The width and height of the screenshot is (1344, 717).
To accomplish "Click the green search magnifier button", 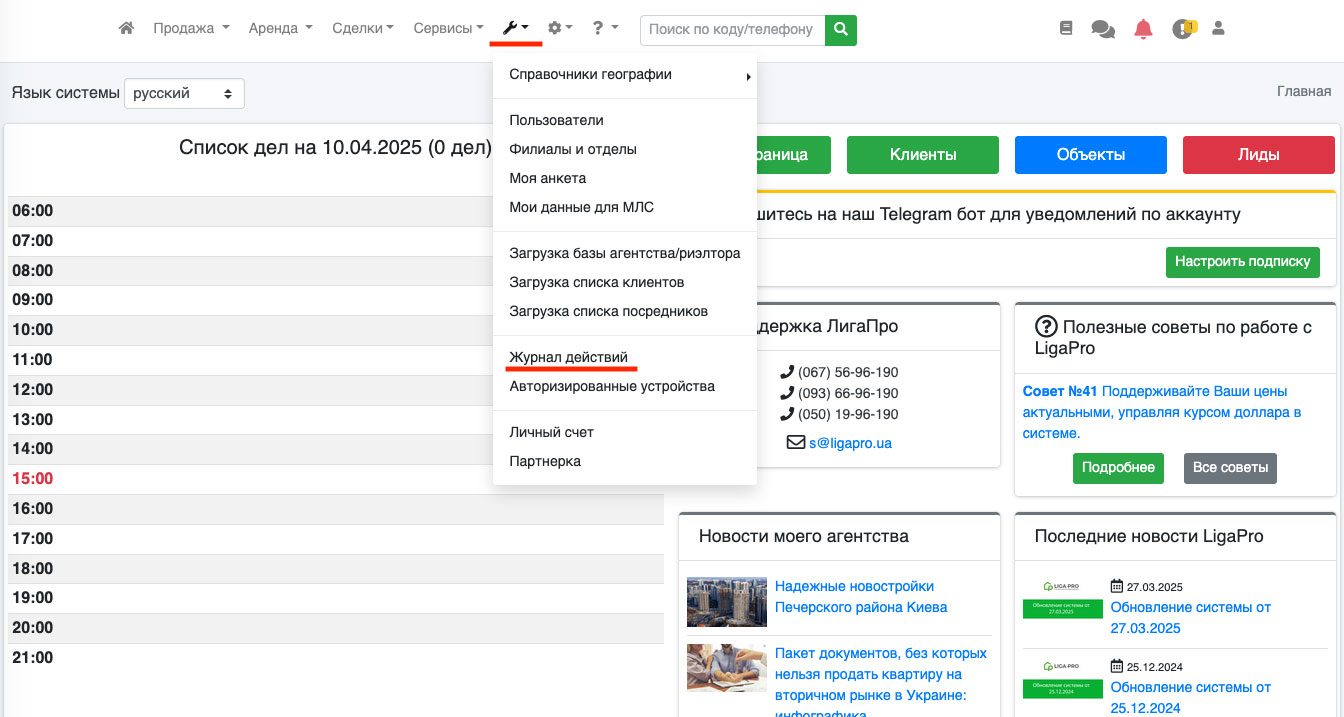I will click(841, 30).
